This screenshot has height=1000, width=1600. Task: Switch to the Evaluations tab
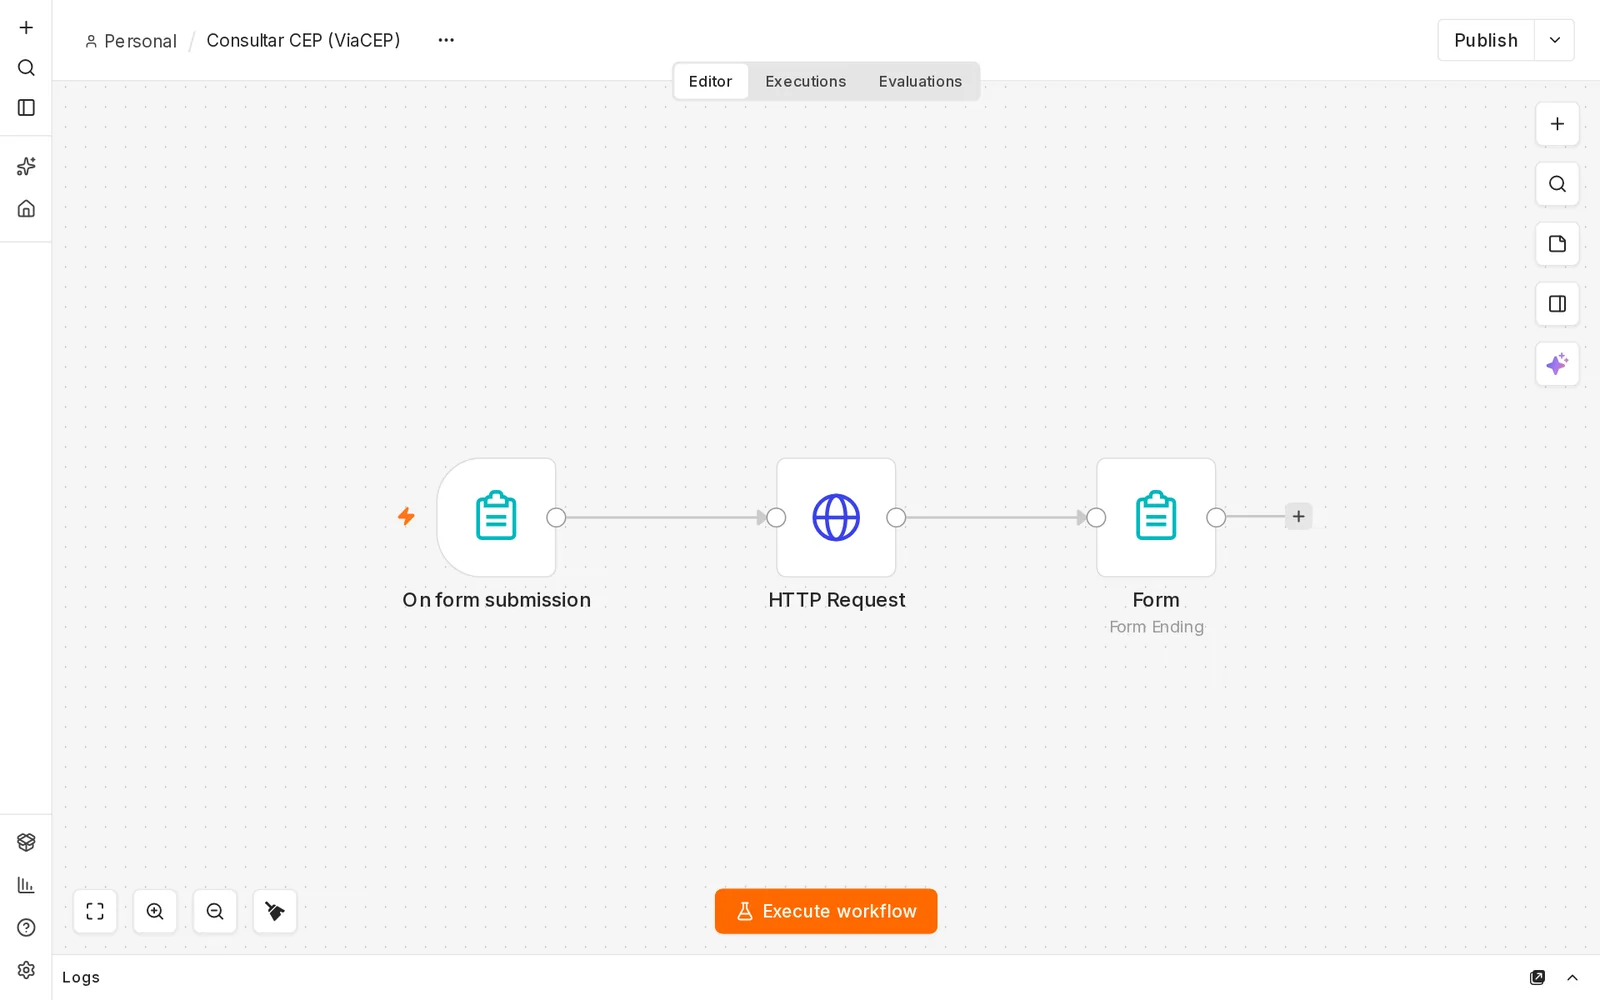pyautogui.click(x=920, y=81)
